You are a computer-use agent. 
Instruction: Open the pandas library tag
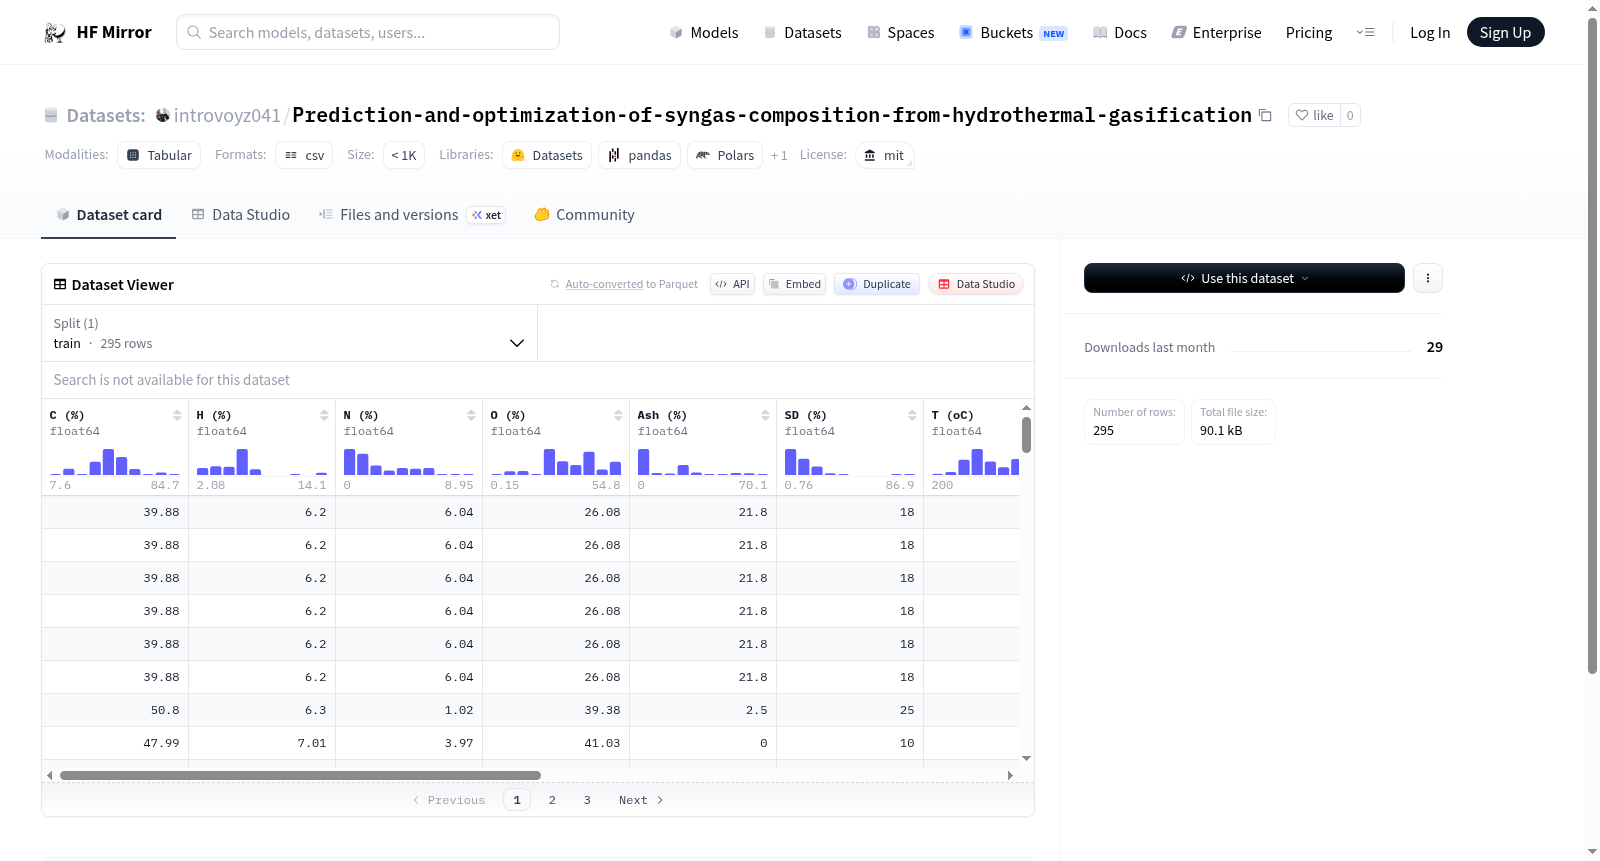click(640, 155)
